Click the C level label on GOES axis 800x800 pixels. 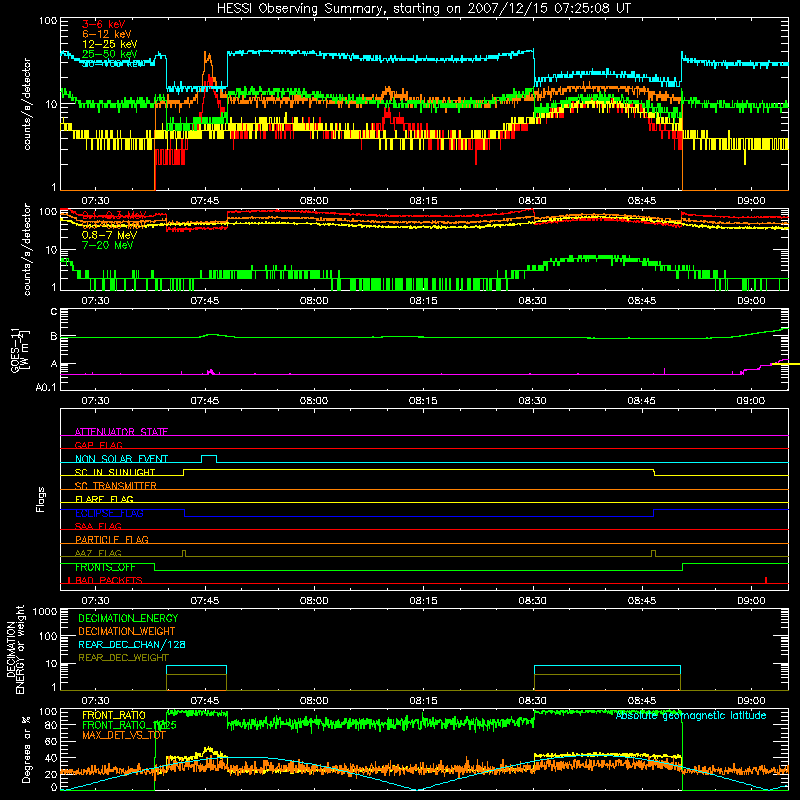point(54,311)
